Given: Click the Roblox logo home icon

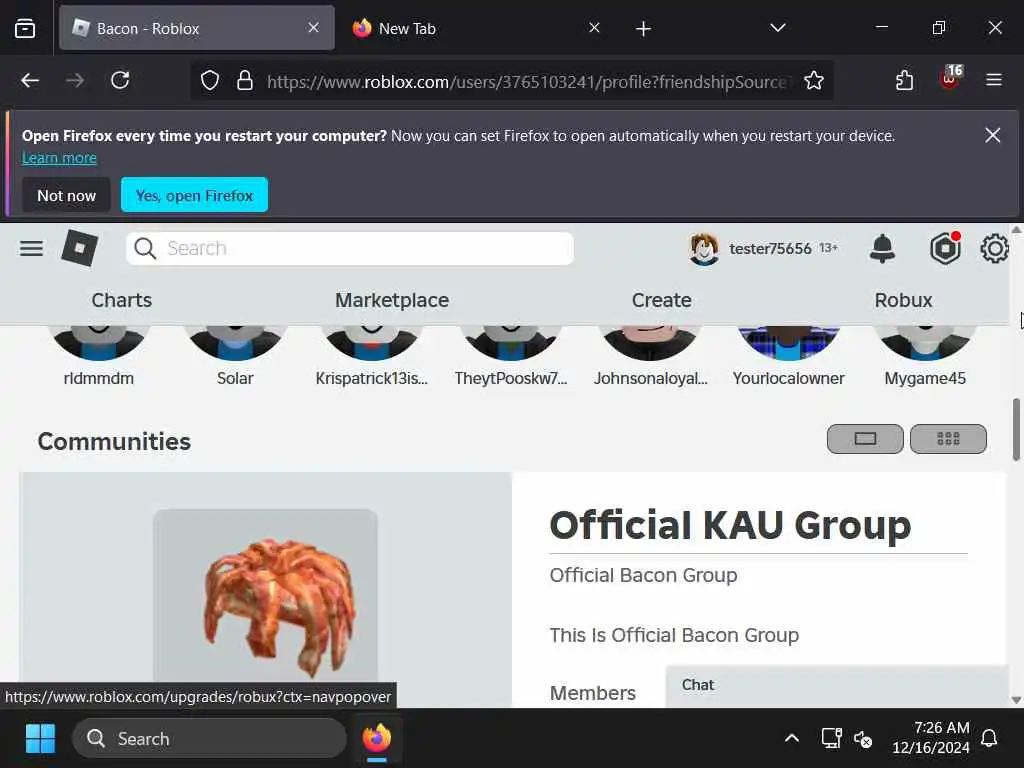Looking at the screenshot, I should tap(80, 248).
